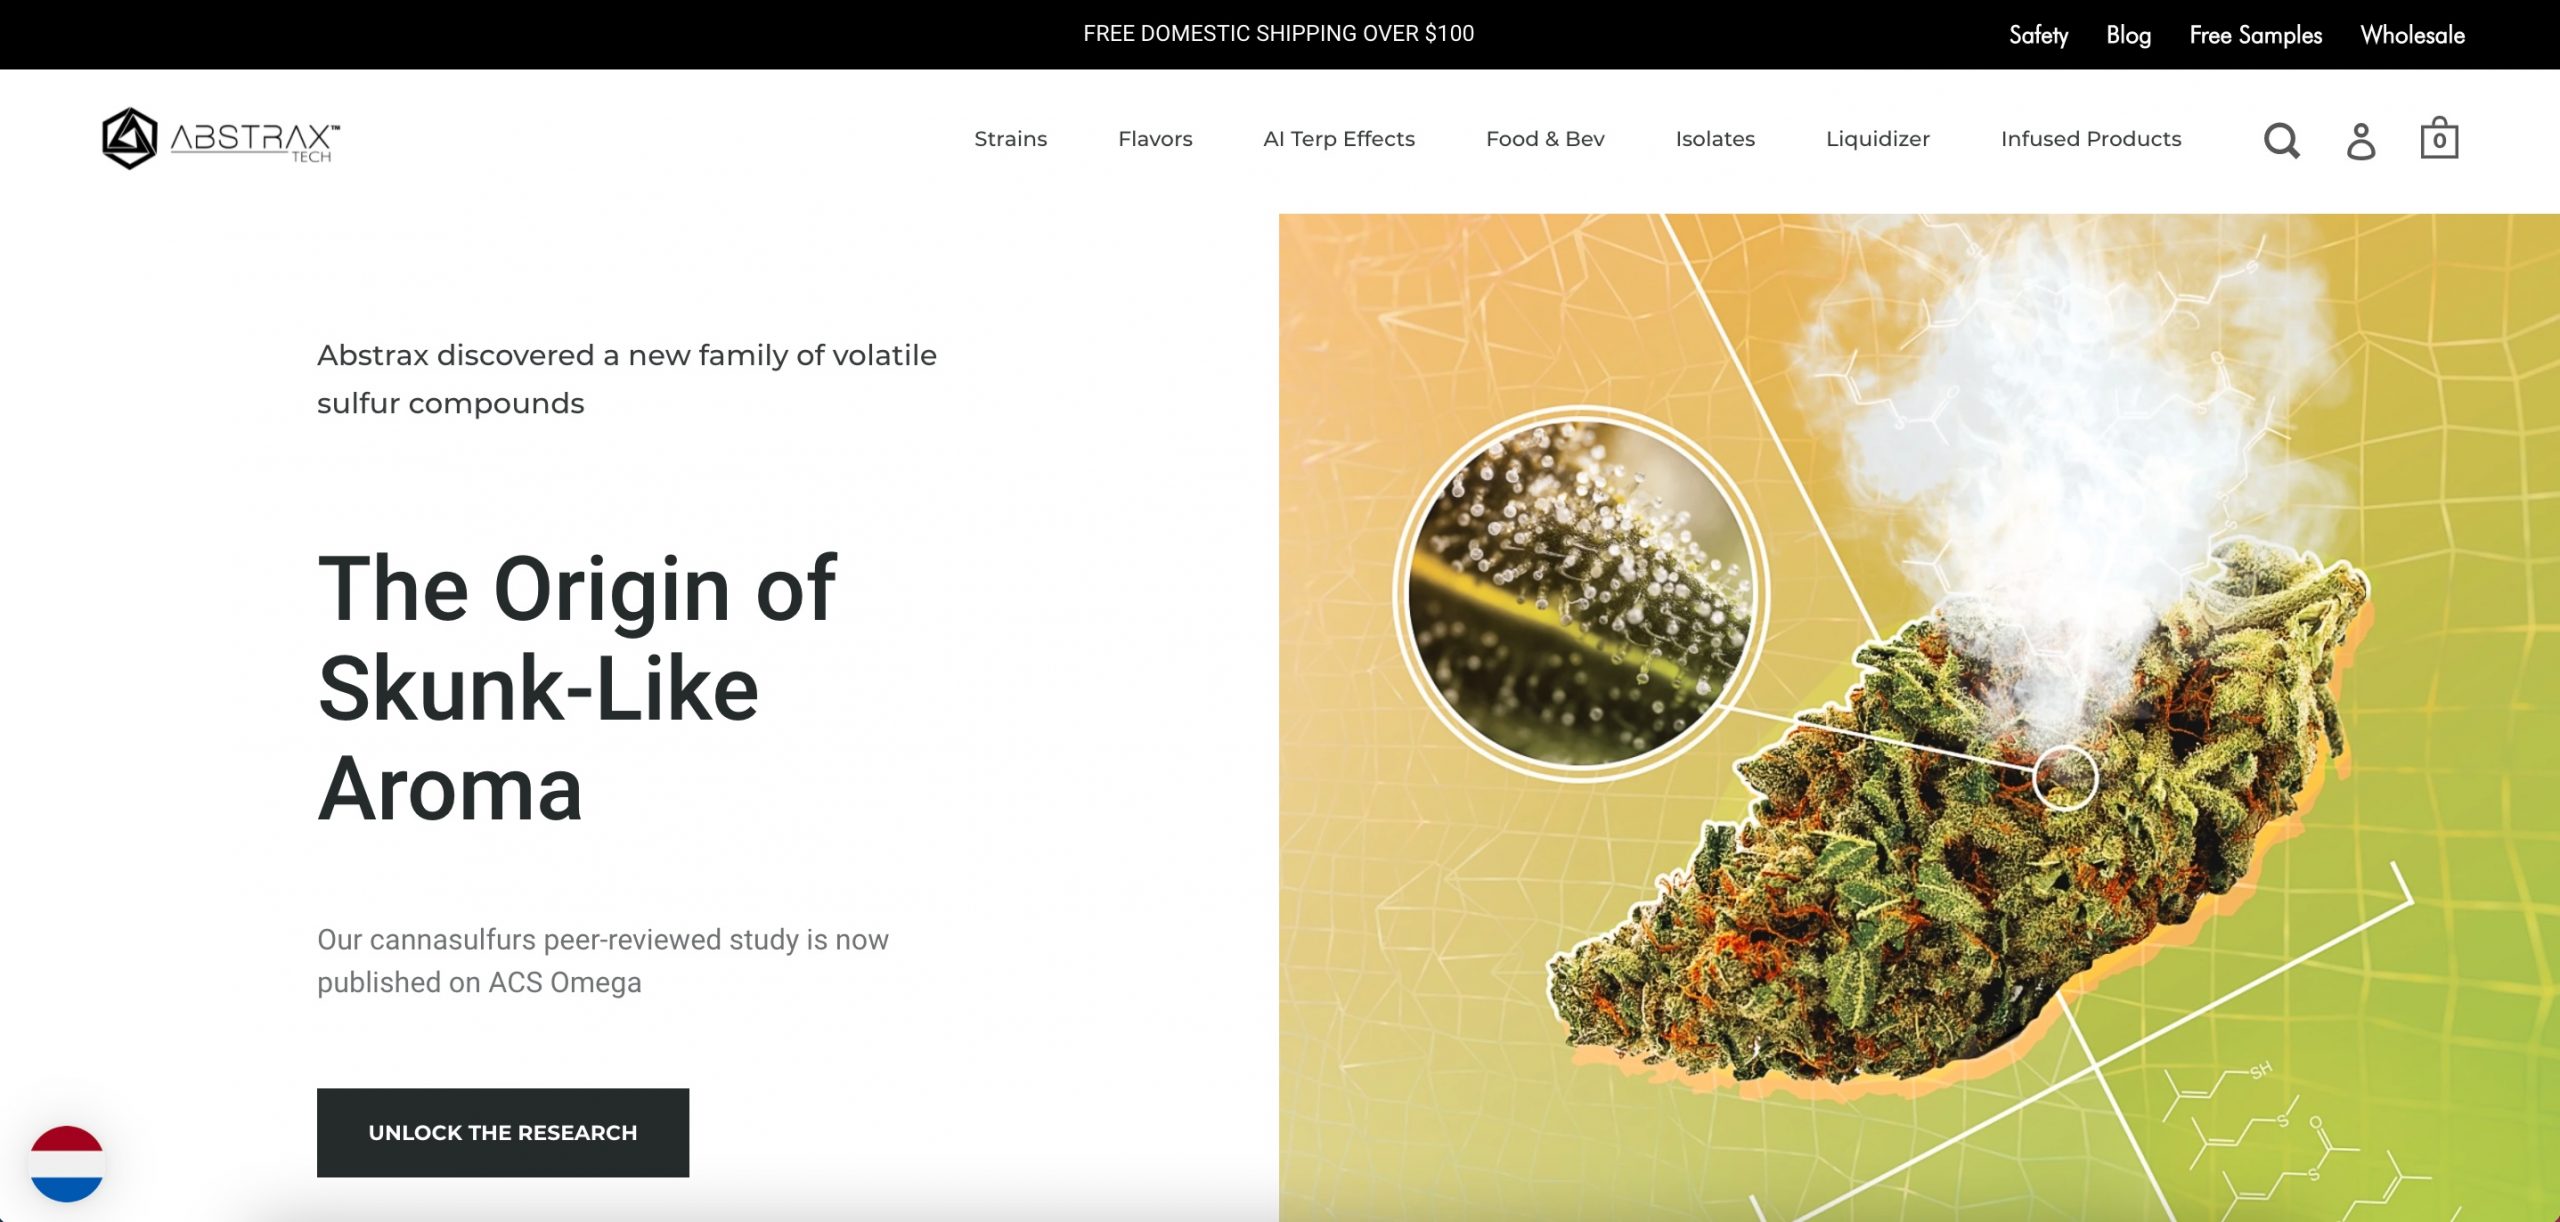Image resolution: width=2560 pixels, height=1222 pixels.
Task: Click the free domestic shipping announcement
Action: click(x=1279, y=34)
